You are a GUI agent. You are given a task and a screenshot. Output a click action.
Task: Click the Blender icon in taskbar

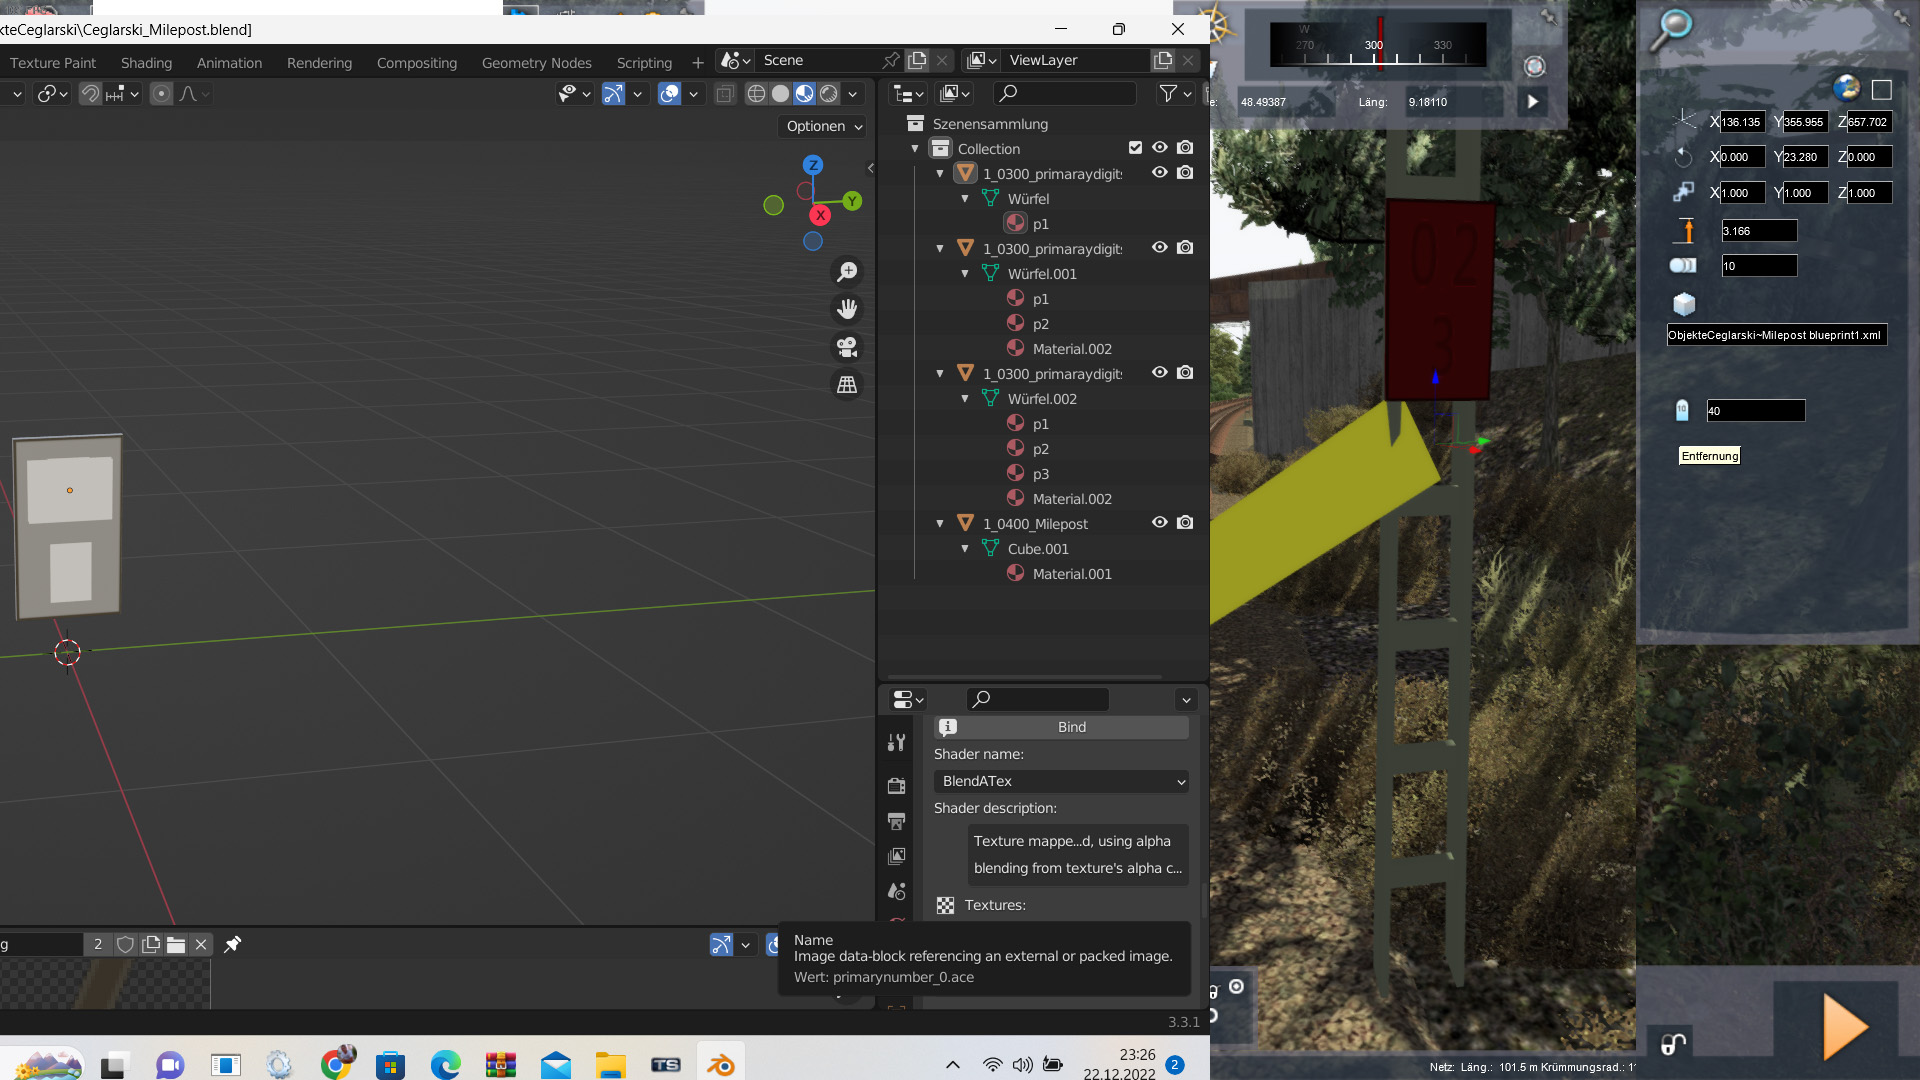720,1065
